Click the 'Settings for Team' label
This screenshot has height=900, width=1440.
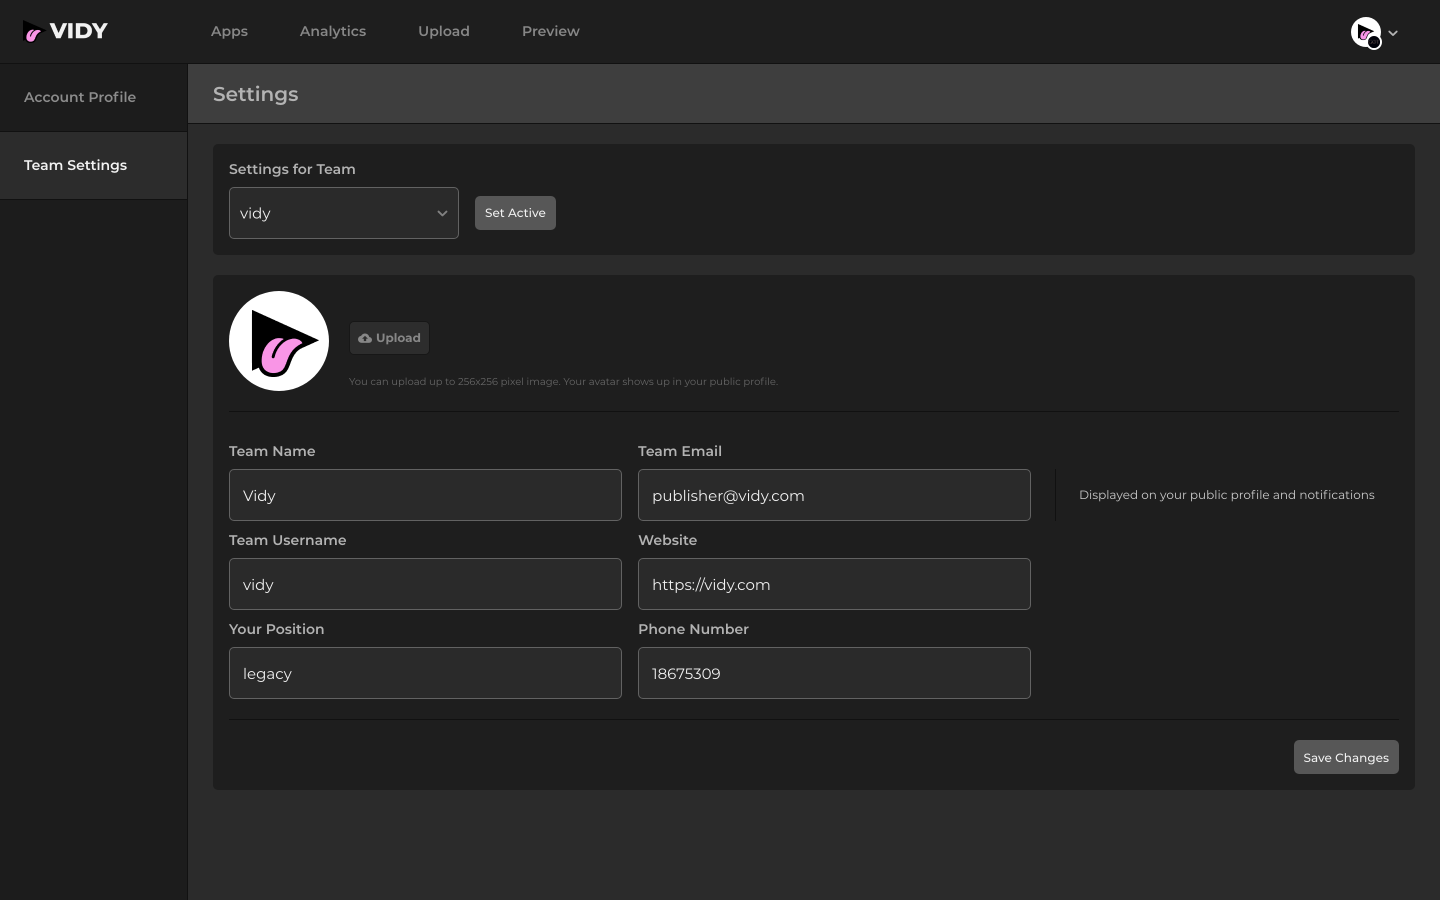[x=292, y=169]
